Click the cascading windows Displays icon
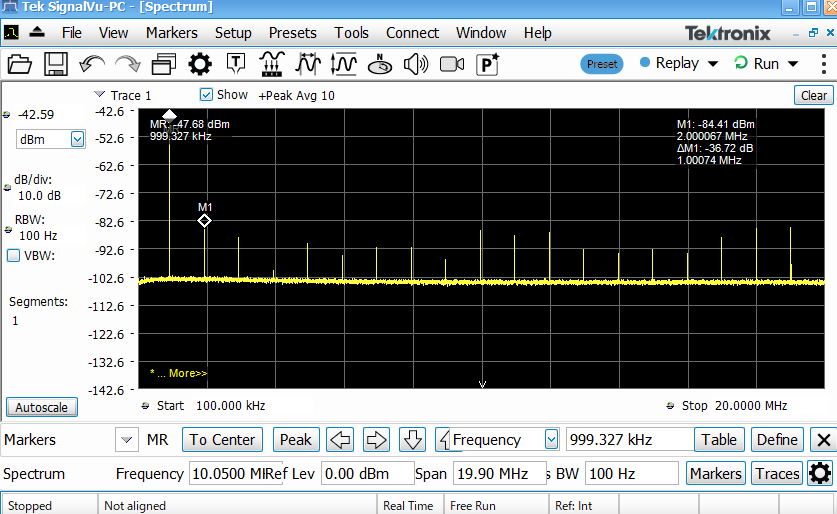Viewport: 837px width, 514px height. 163,65
